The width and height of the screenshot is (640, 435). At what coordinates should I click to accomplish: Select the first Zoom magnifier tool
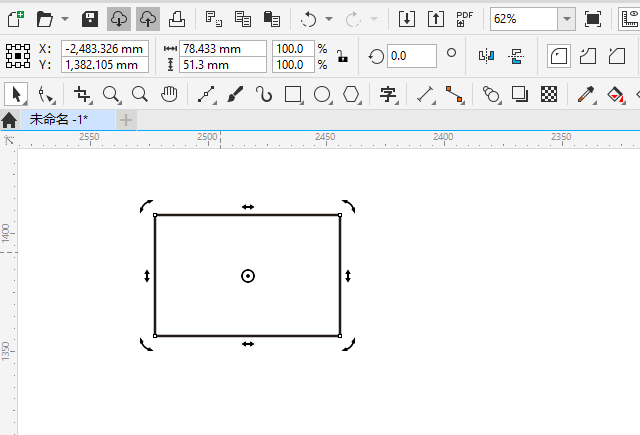pos(111,95)
